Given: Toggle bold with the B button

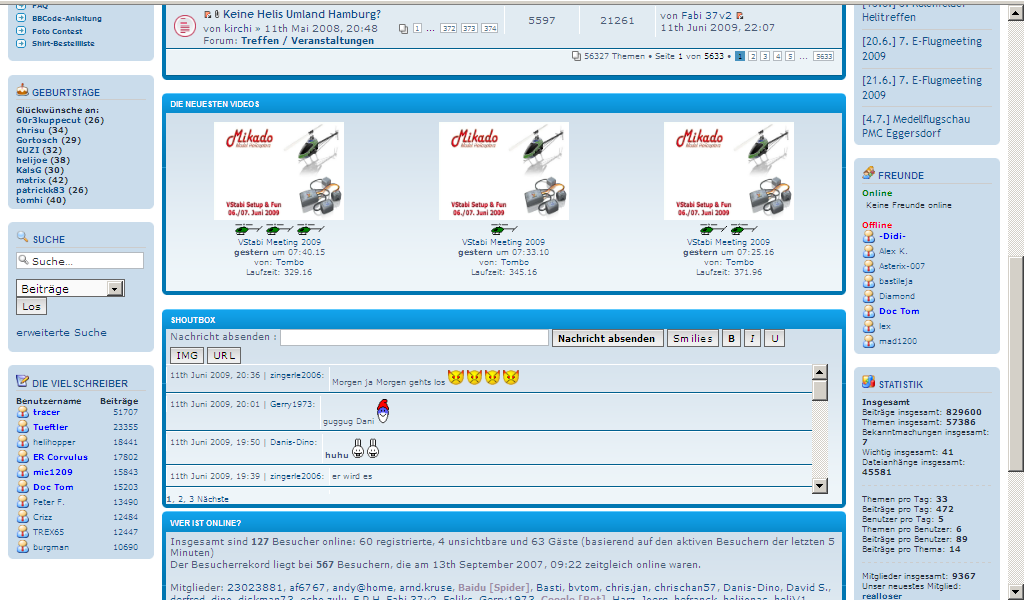Looking at the screenshot, I should 731,338.
